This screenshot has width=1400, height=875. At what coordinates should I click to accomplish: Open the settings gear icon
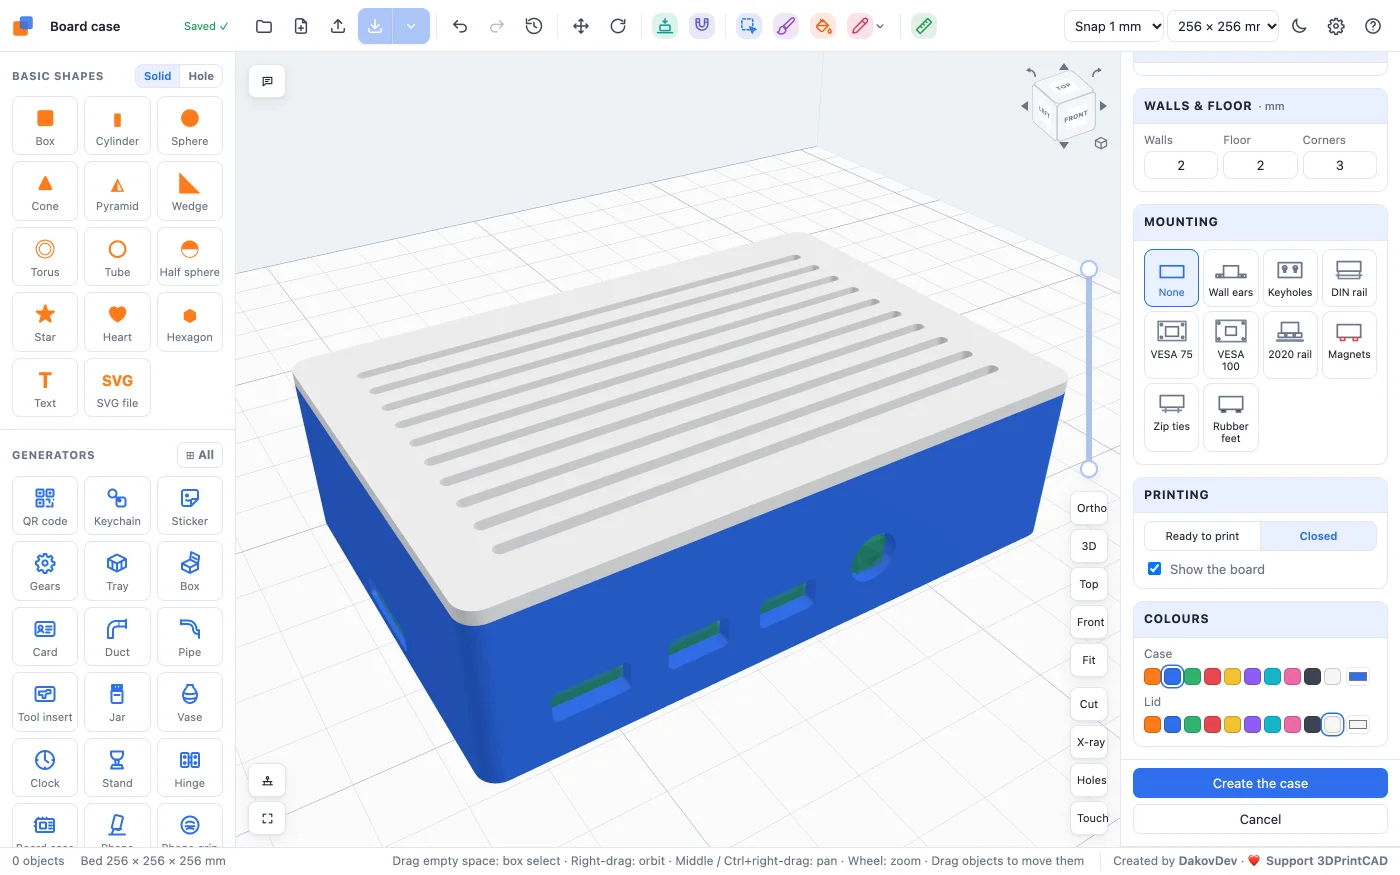click(1336, 26)
